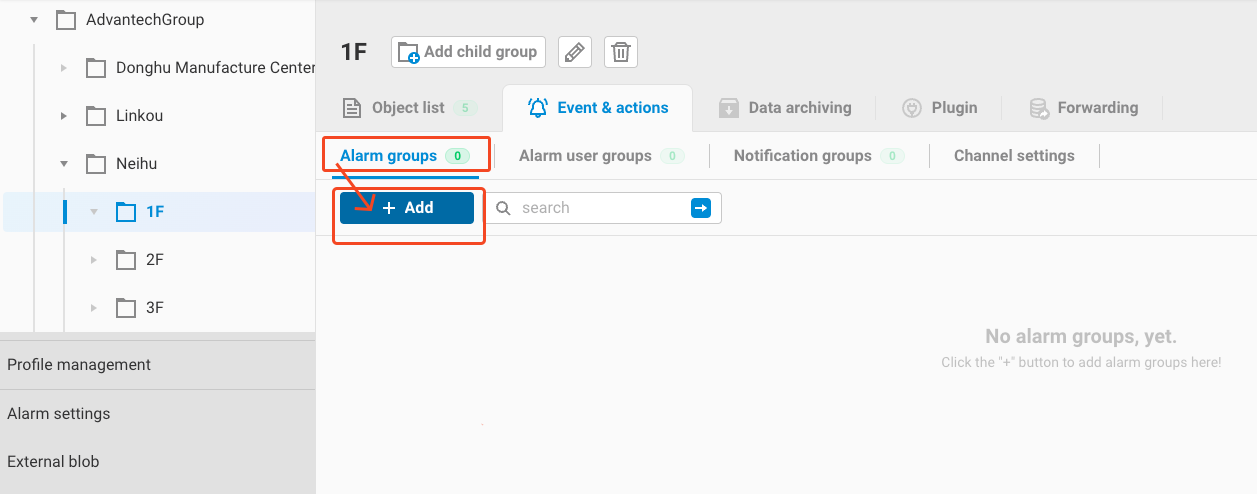Open Profile management in the sidebar

coord(79,365)
